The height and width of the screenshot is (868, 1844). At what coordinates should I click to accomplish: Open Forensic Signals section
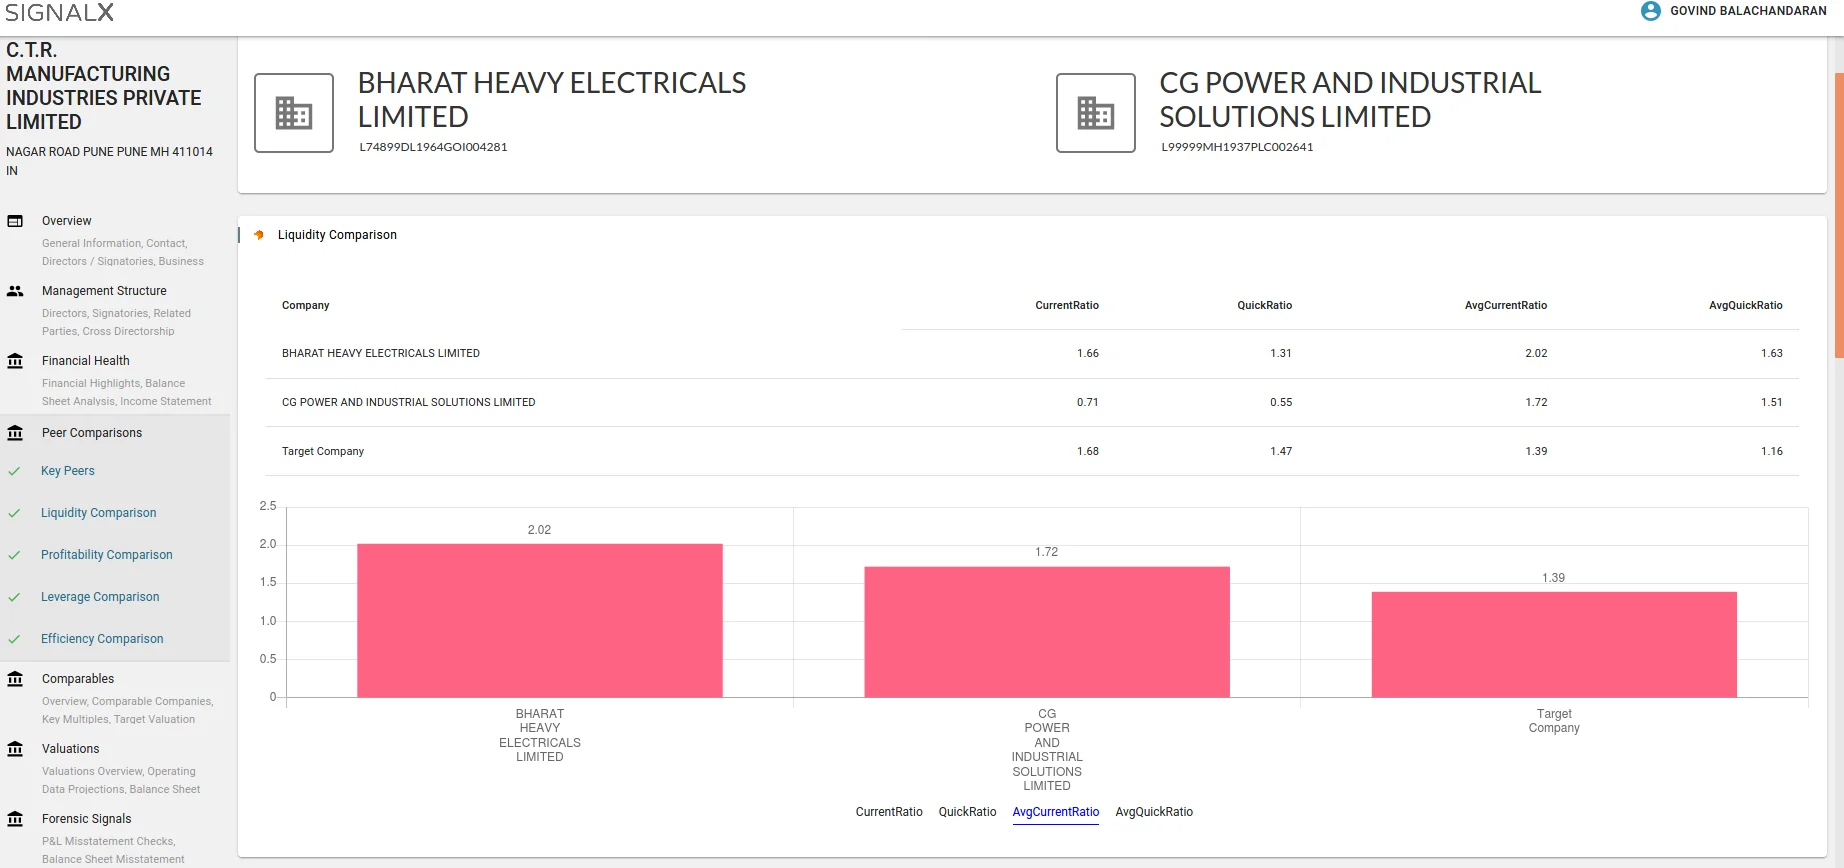(x=87, y=819)
